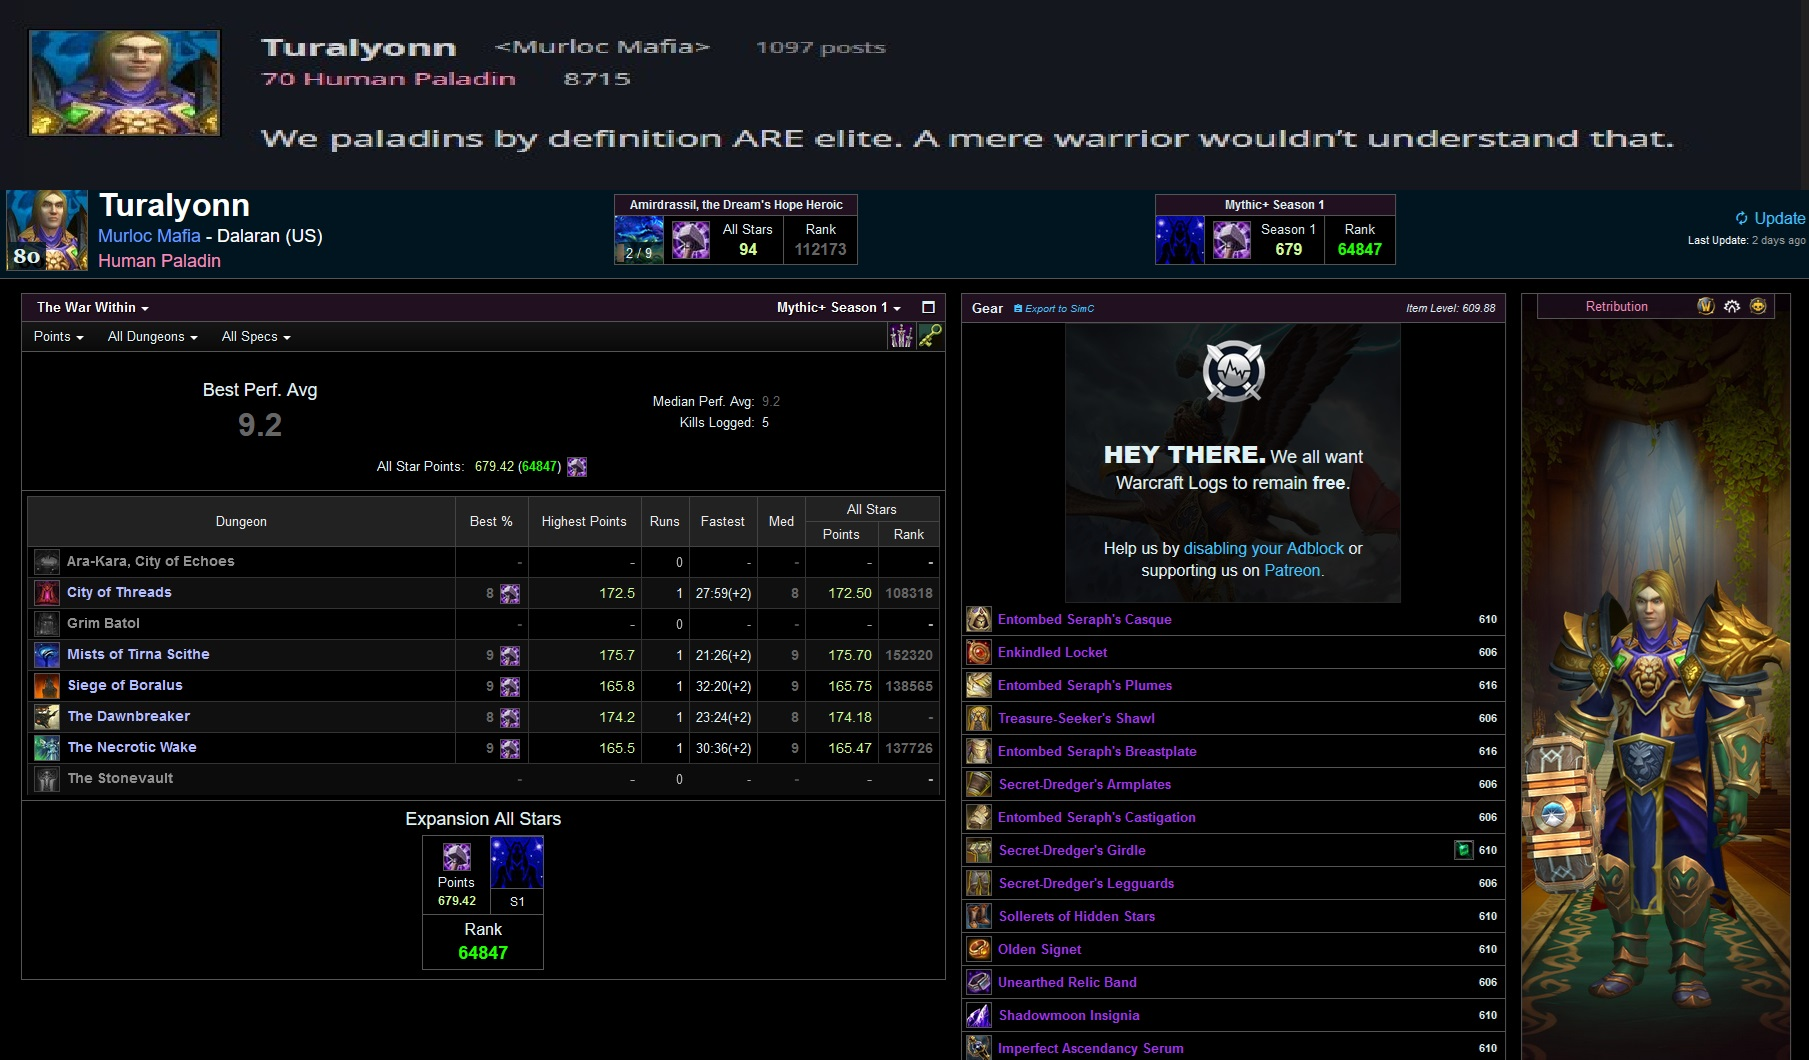Open the WoW Armory icon in Retribution panel

point(1706,306)
